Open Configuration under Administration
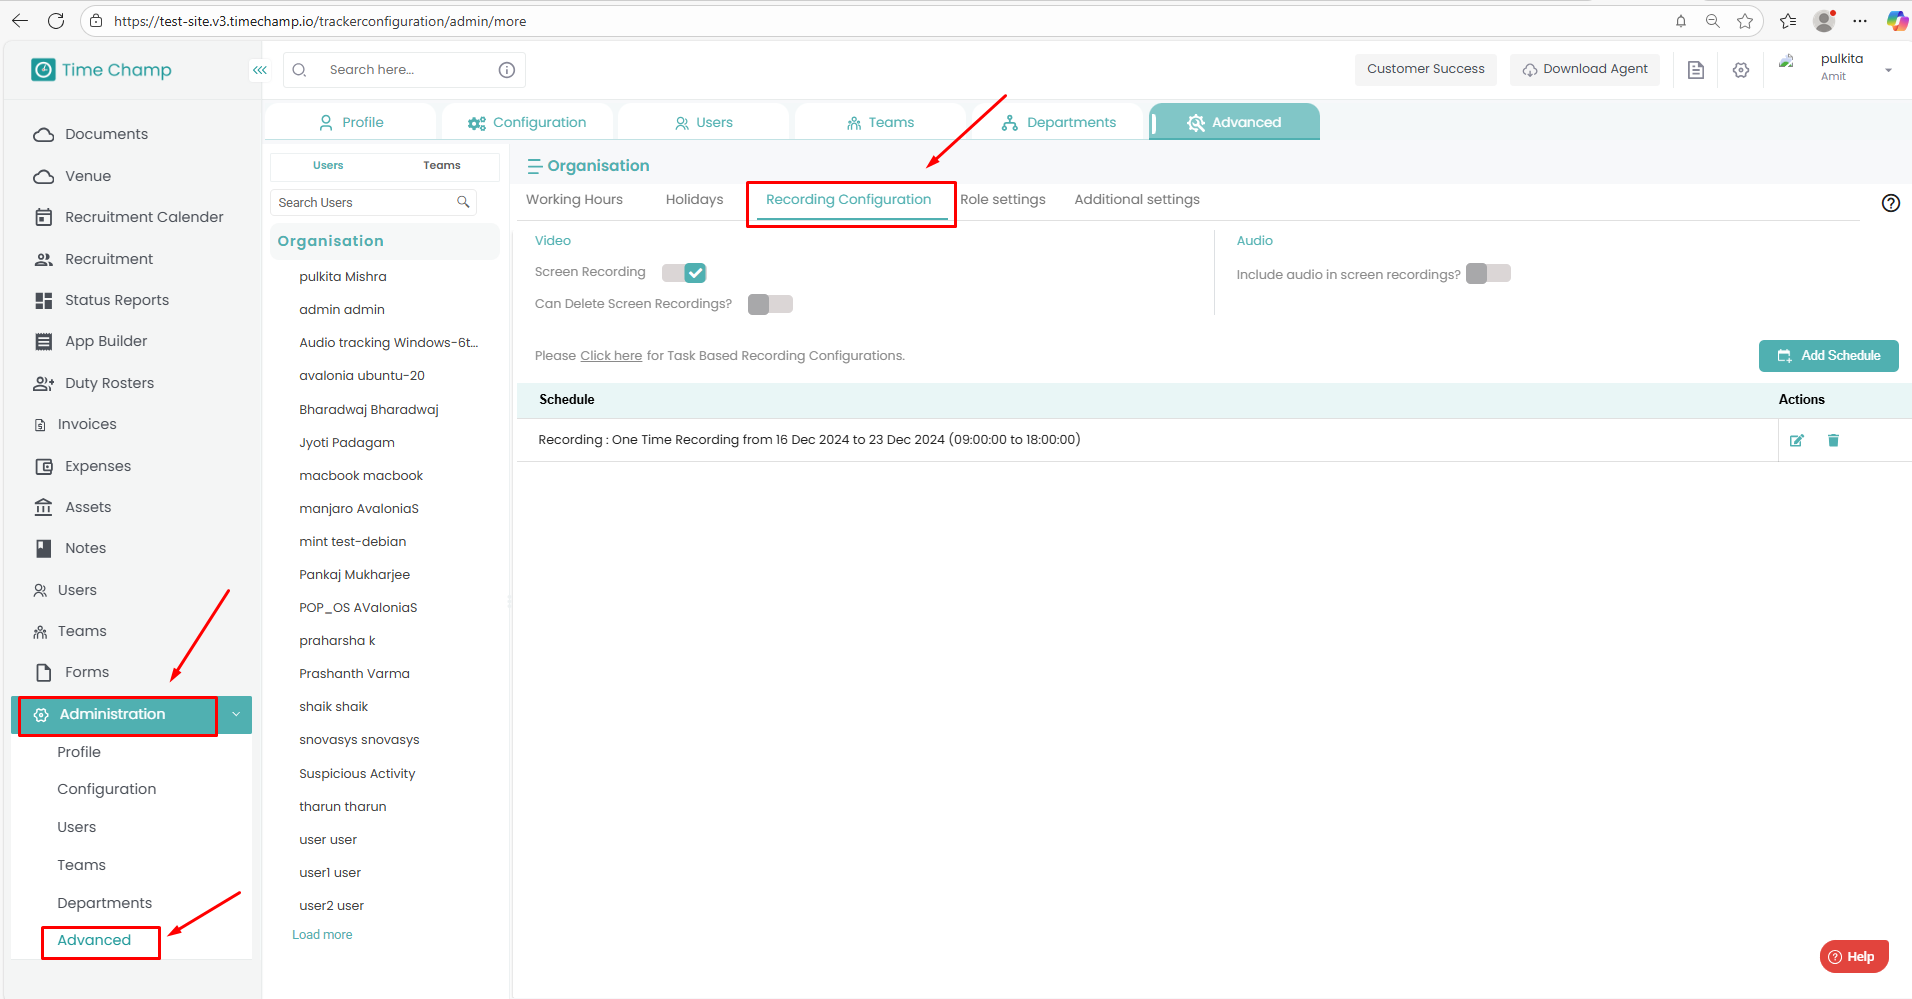Screen dimensions: 1912x999 [107, 789]
